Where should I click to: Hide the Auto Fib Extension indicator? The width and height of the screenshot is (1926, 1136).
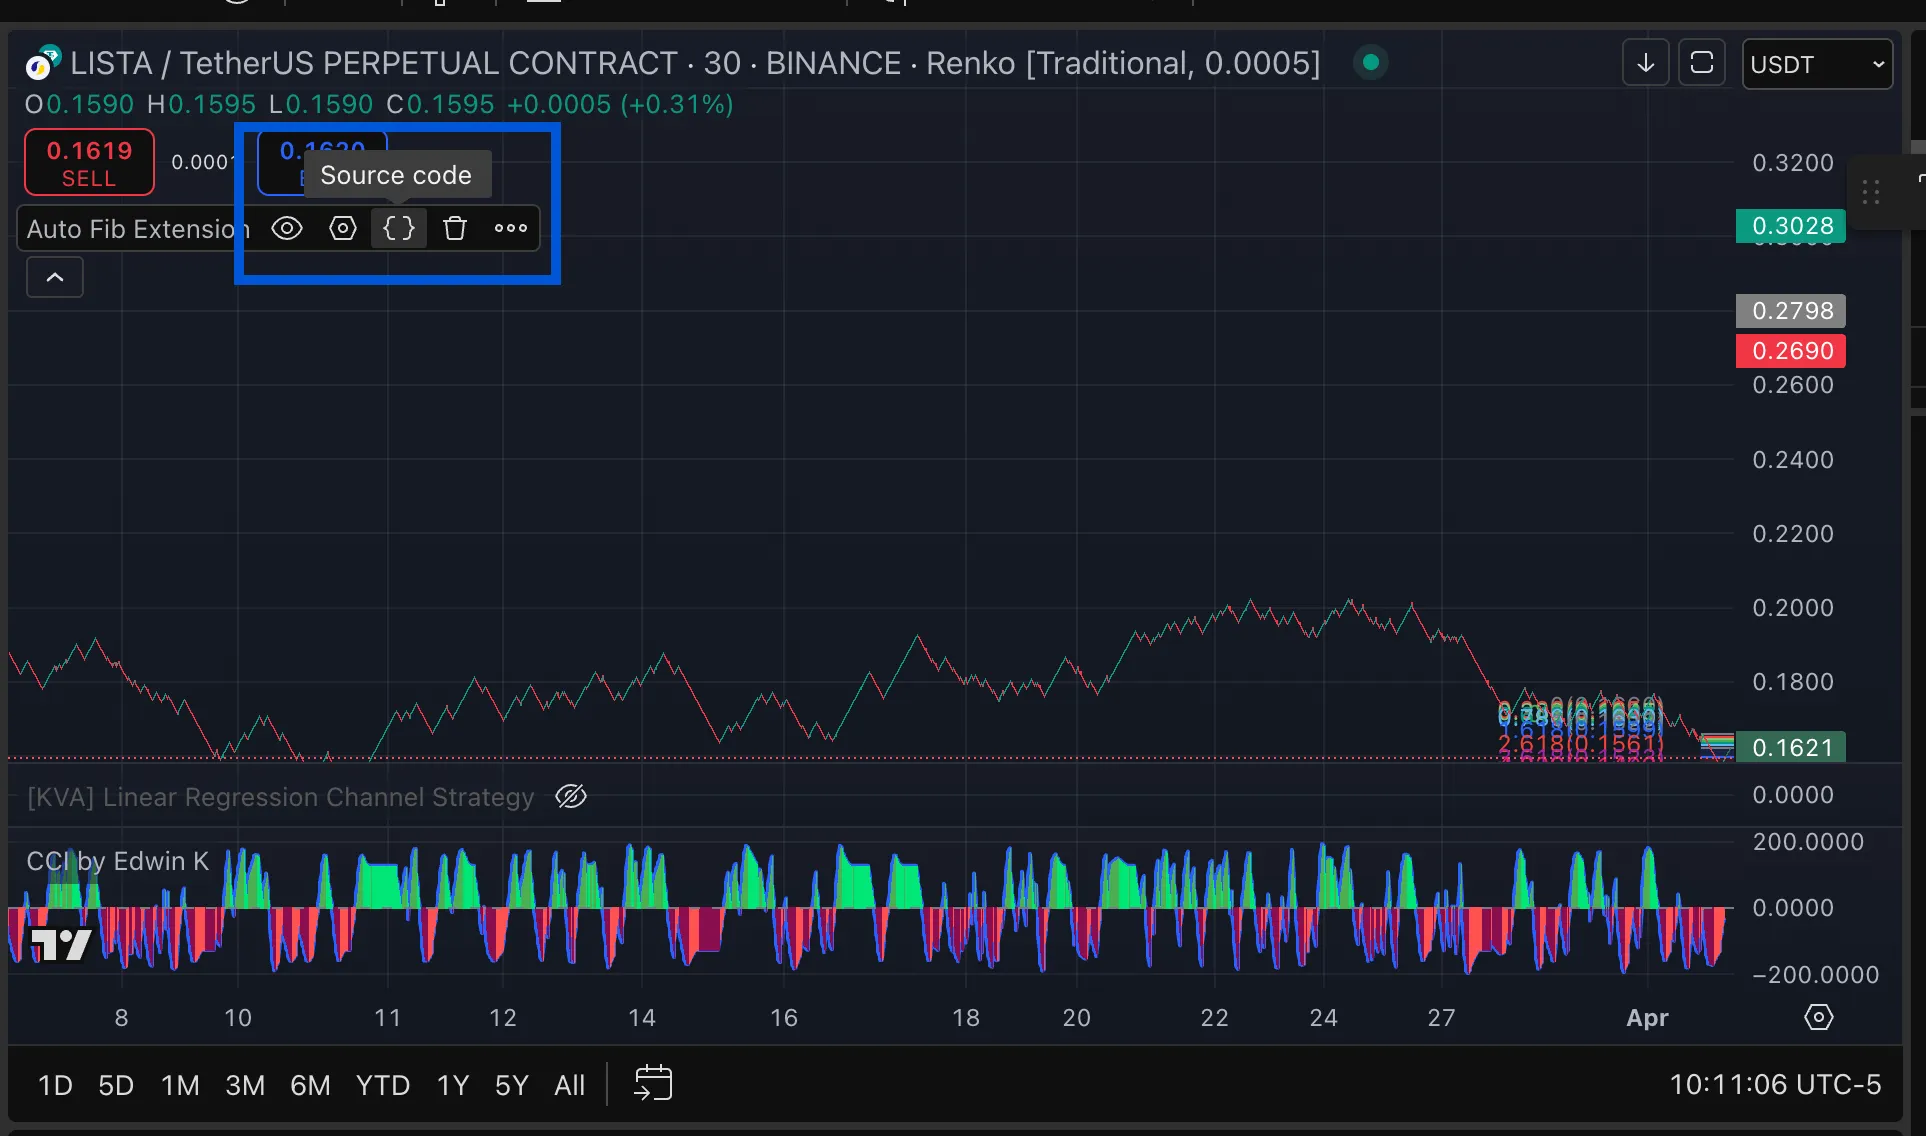tap(287, 228)
